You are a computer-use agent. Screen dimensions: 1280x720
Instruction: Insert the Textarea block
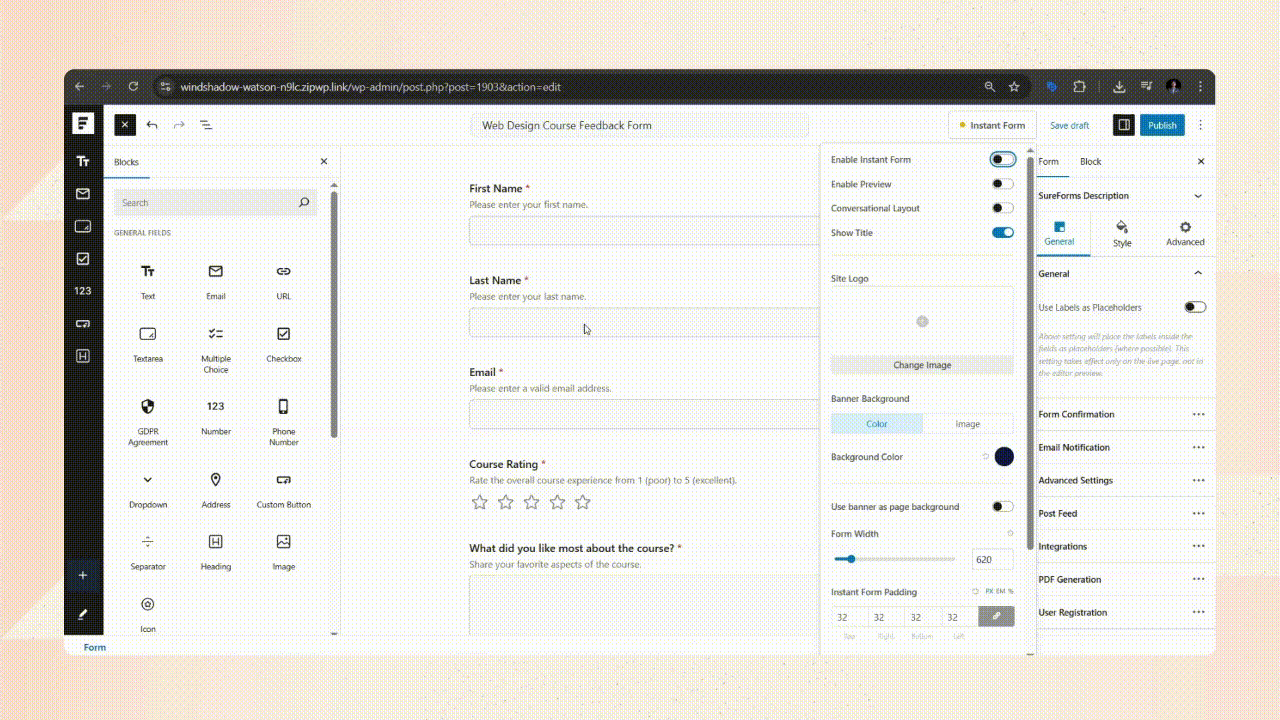coord(148,344)
